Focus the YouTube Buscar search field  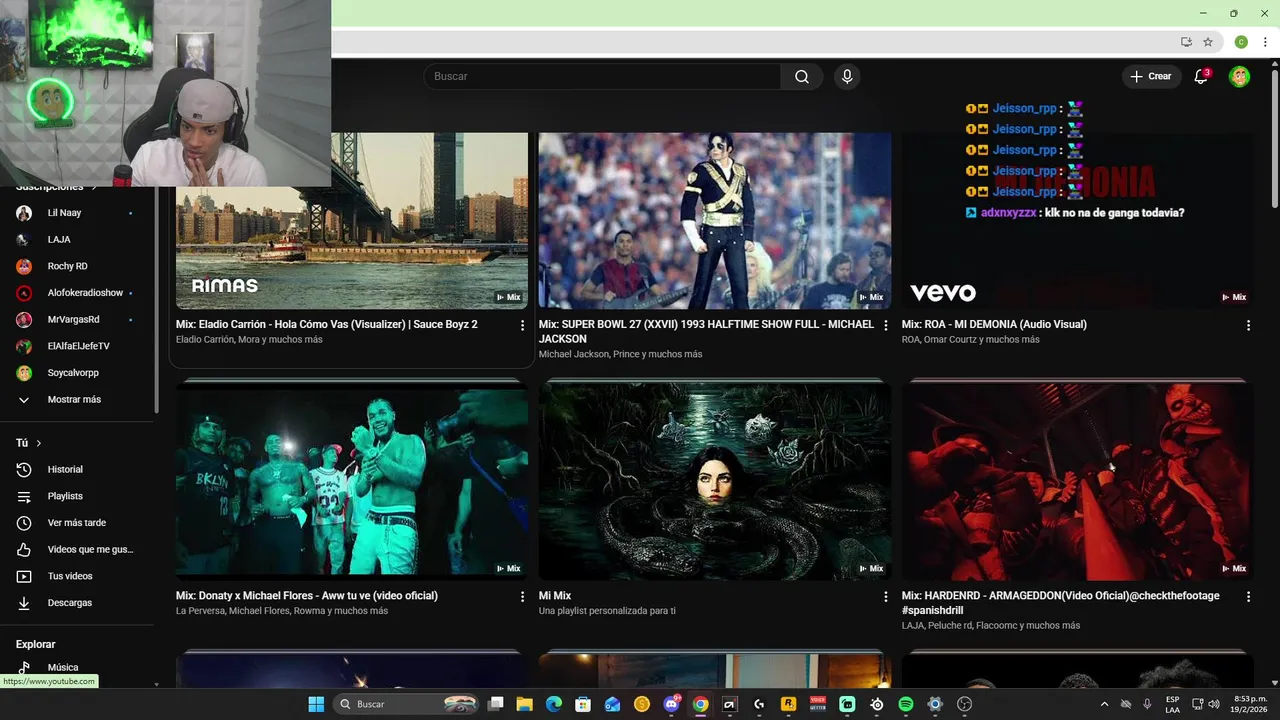[x=603, y=77]
